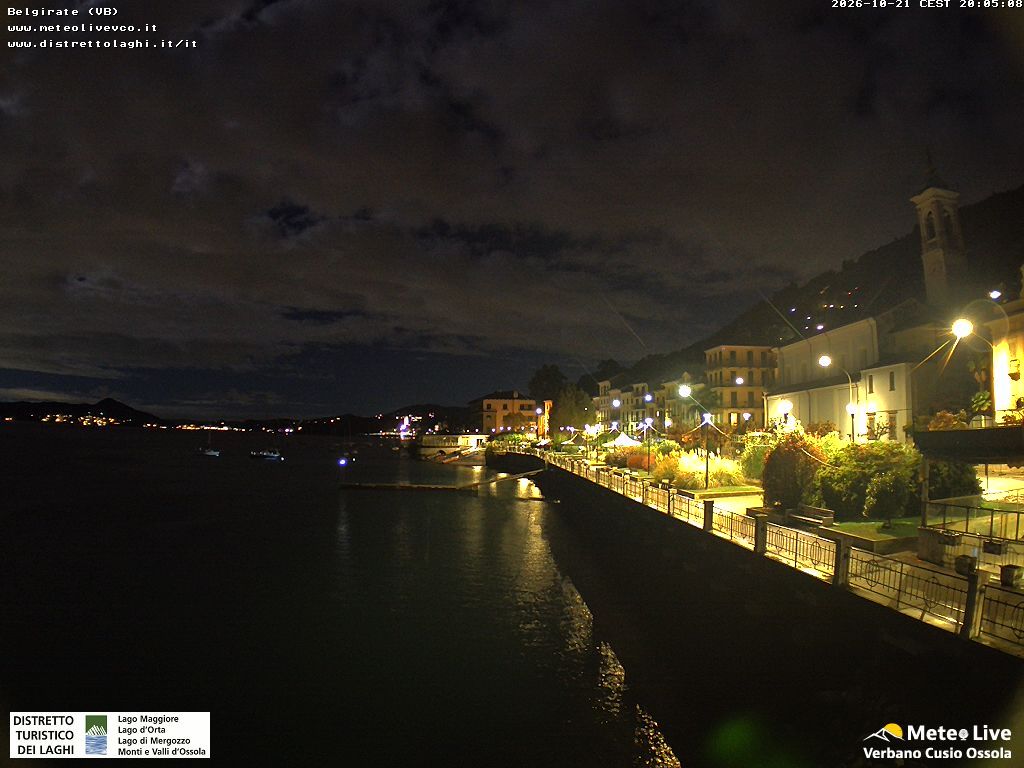Open the www.distrettolaghi.it/it address text
The image size is (1024, 768).
[x=103, y=44]
